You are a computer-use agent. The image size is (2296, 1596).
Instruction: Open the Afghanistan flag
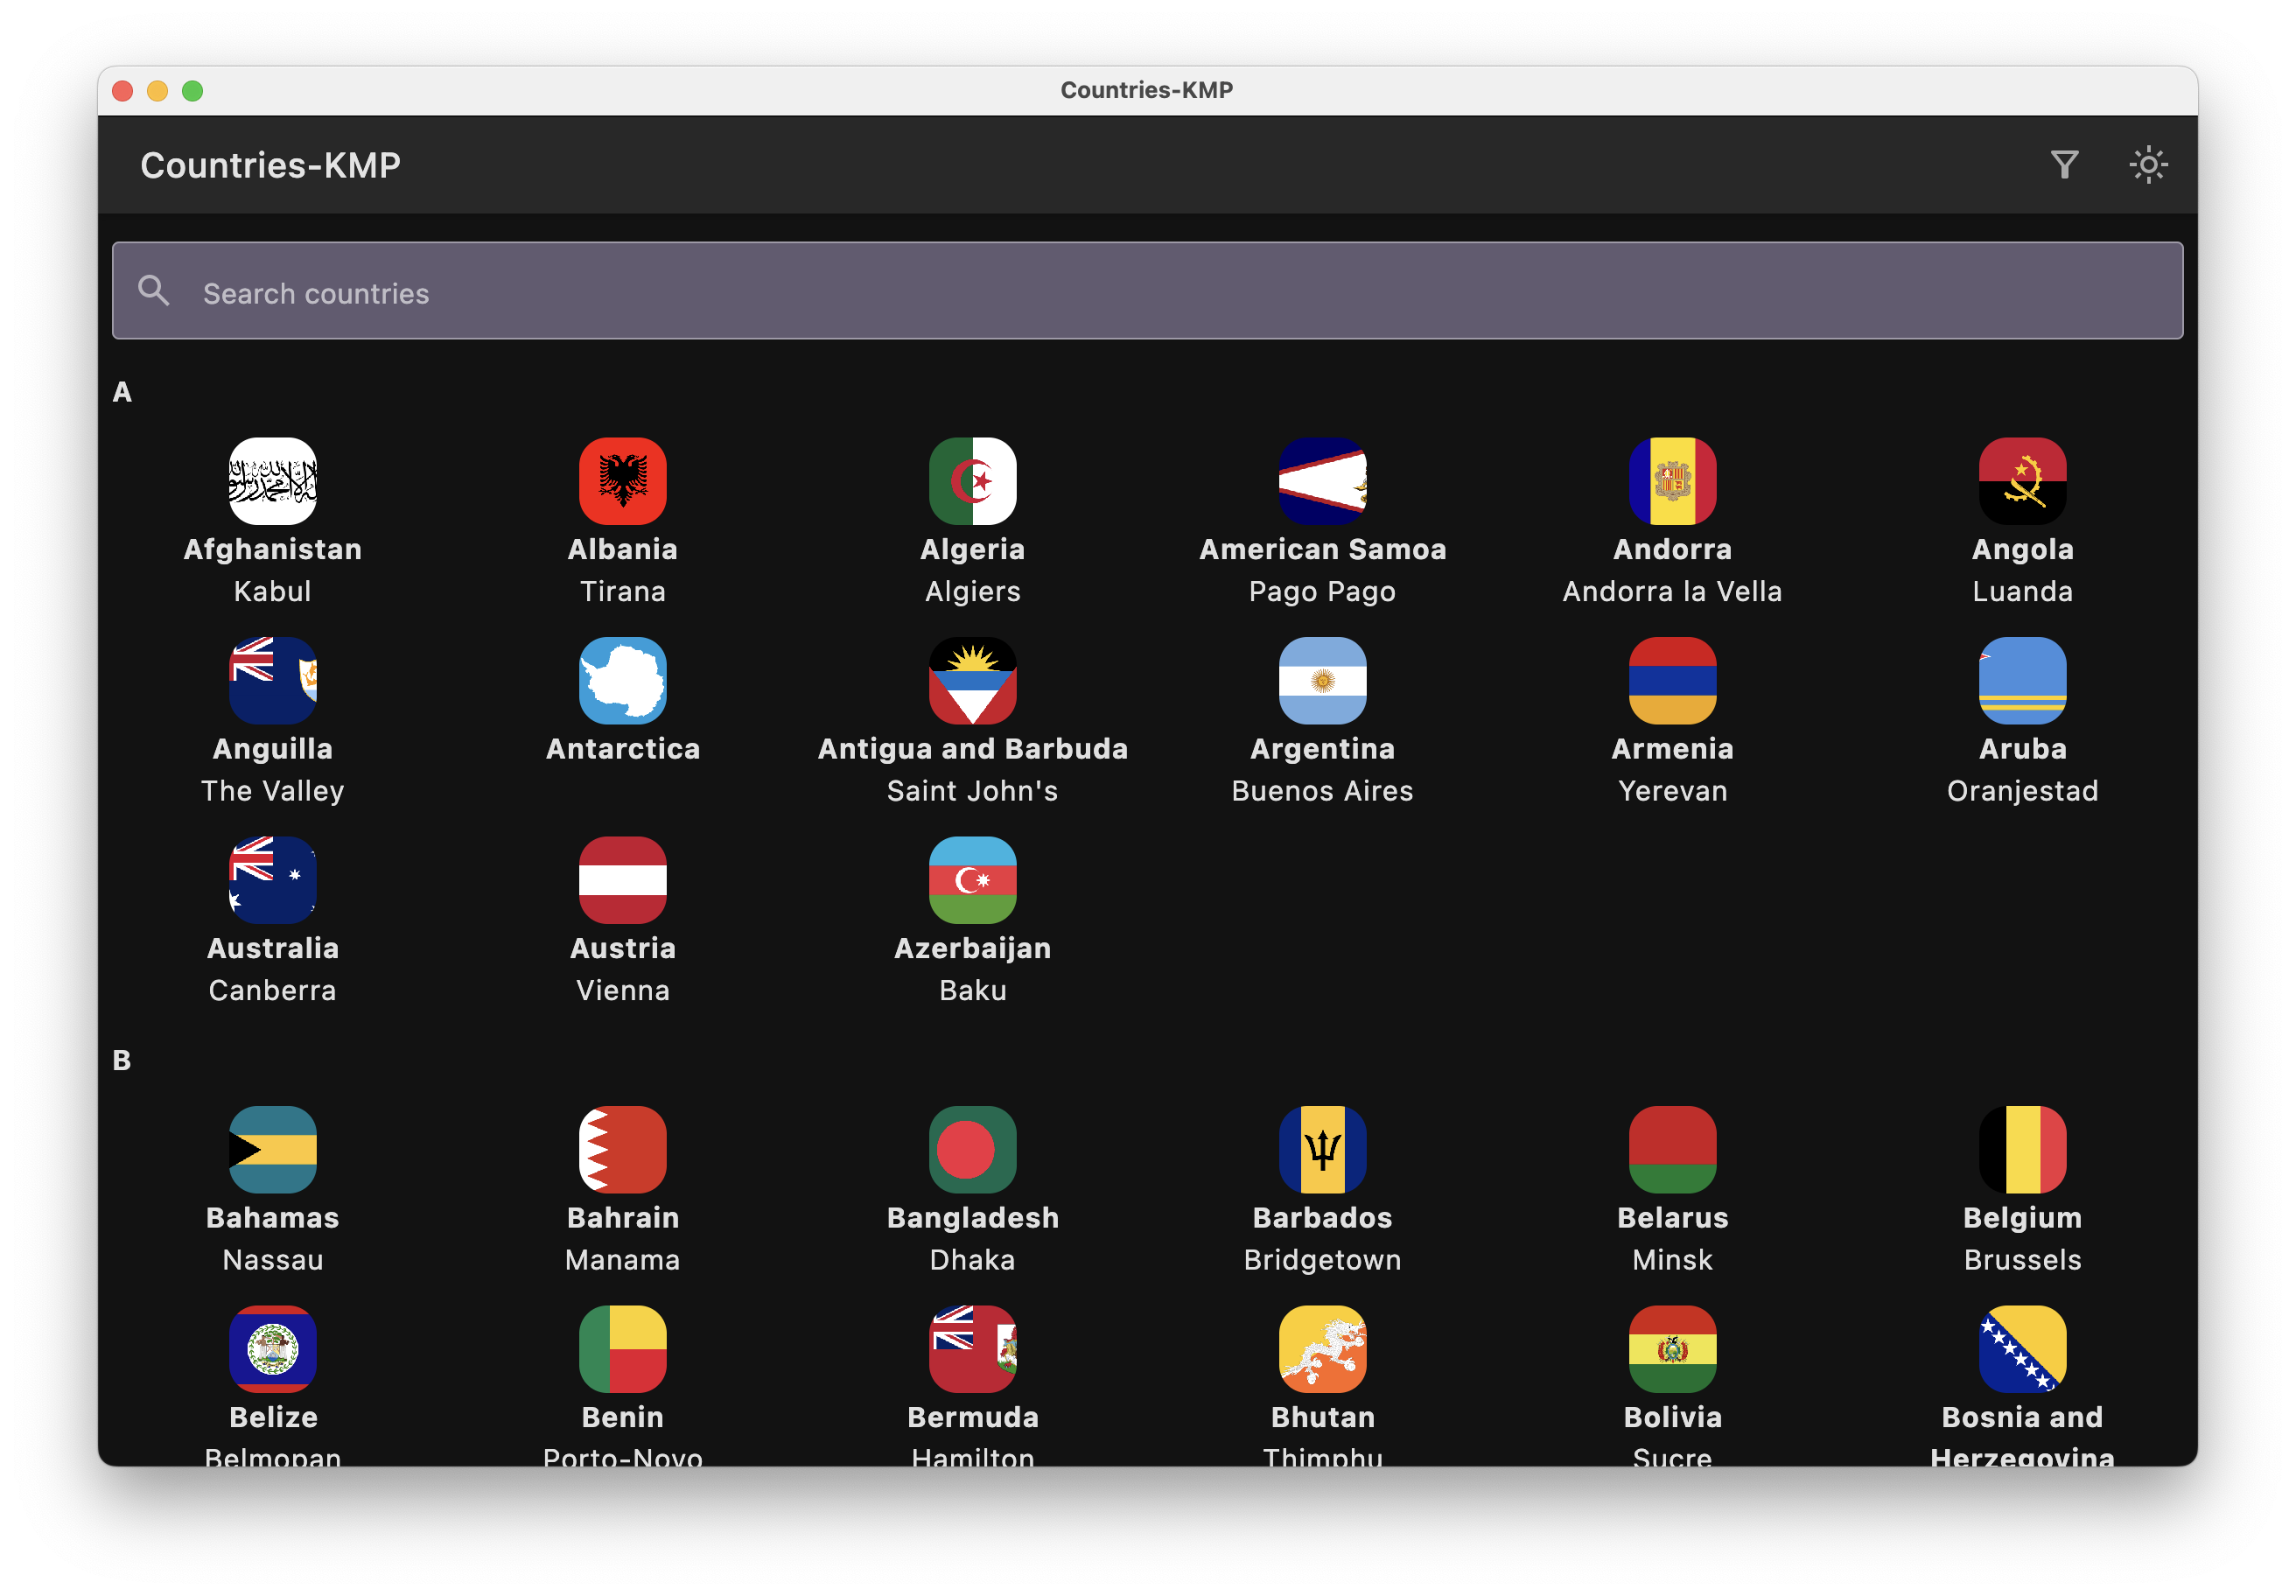pos(273,481)
